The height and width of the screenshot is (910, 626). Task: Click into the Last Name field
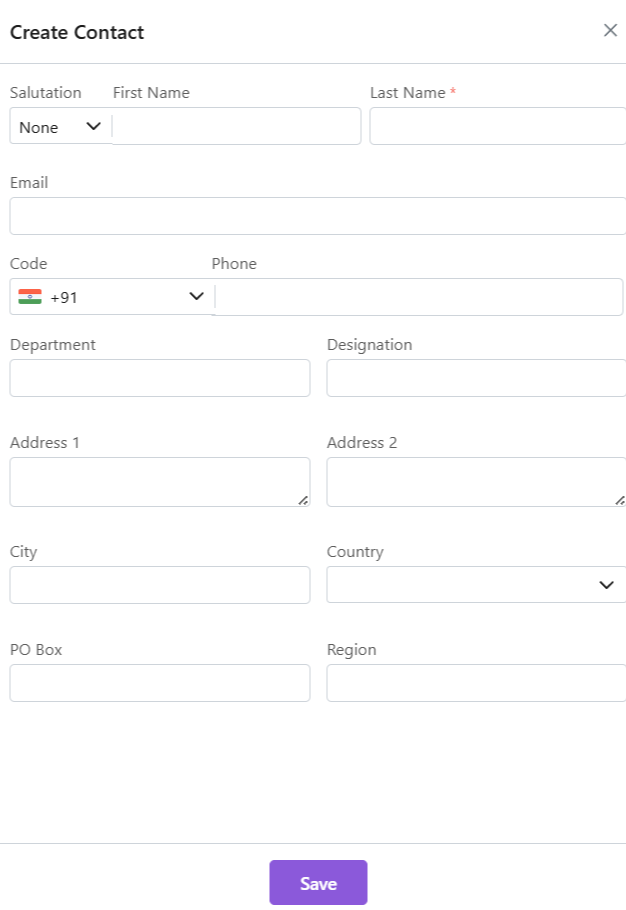pyautogui.click(x=497, y=127)
